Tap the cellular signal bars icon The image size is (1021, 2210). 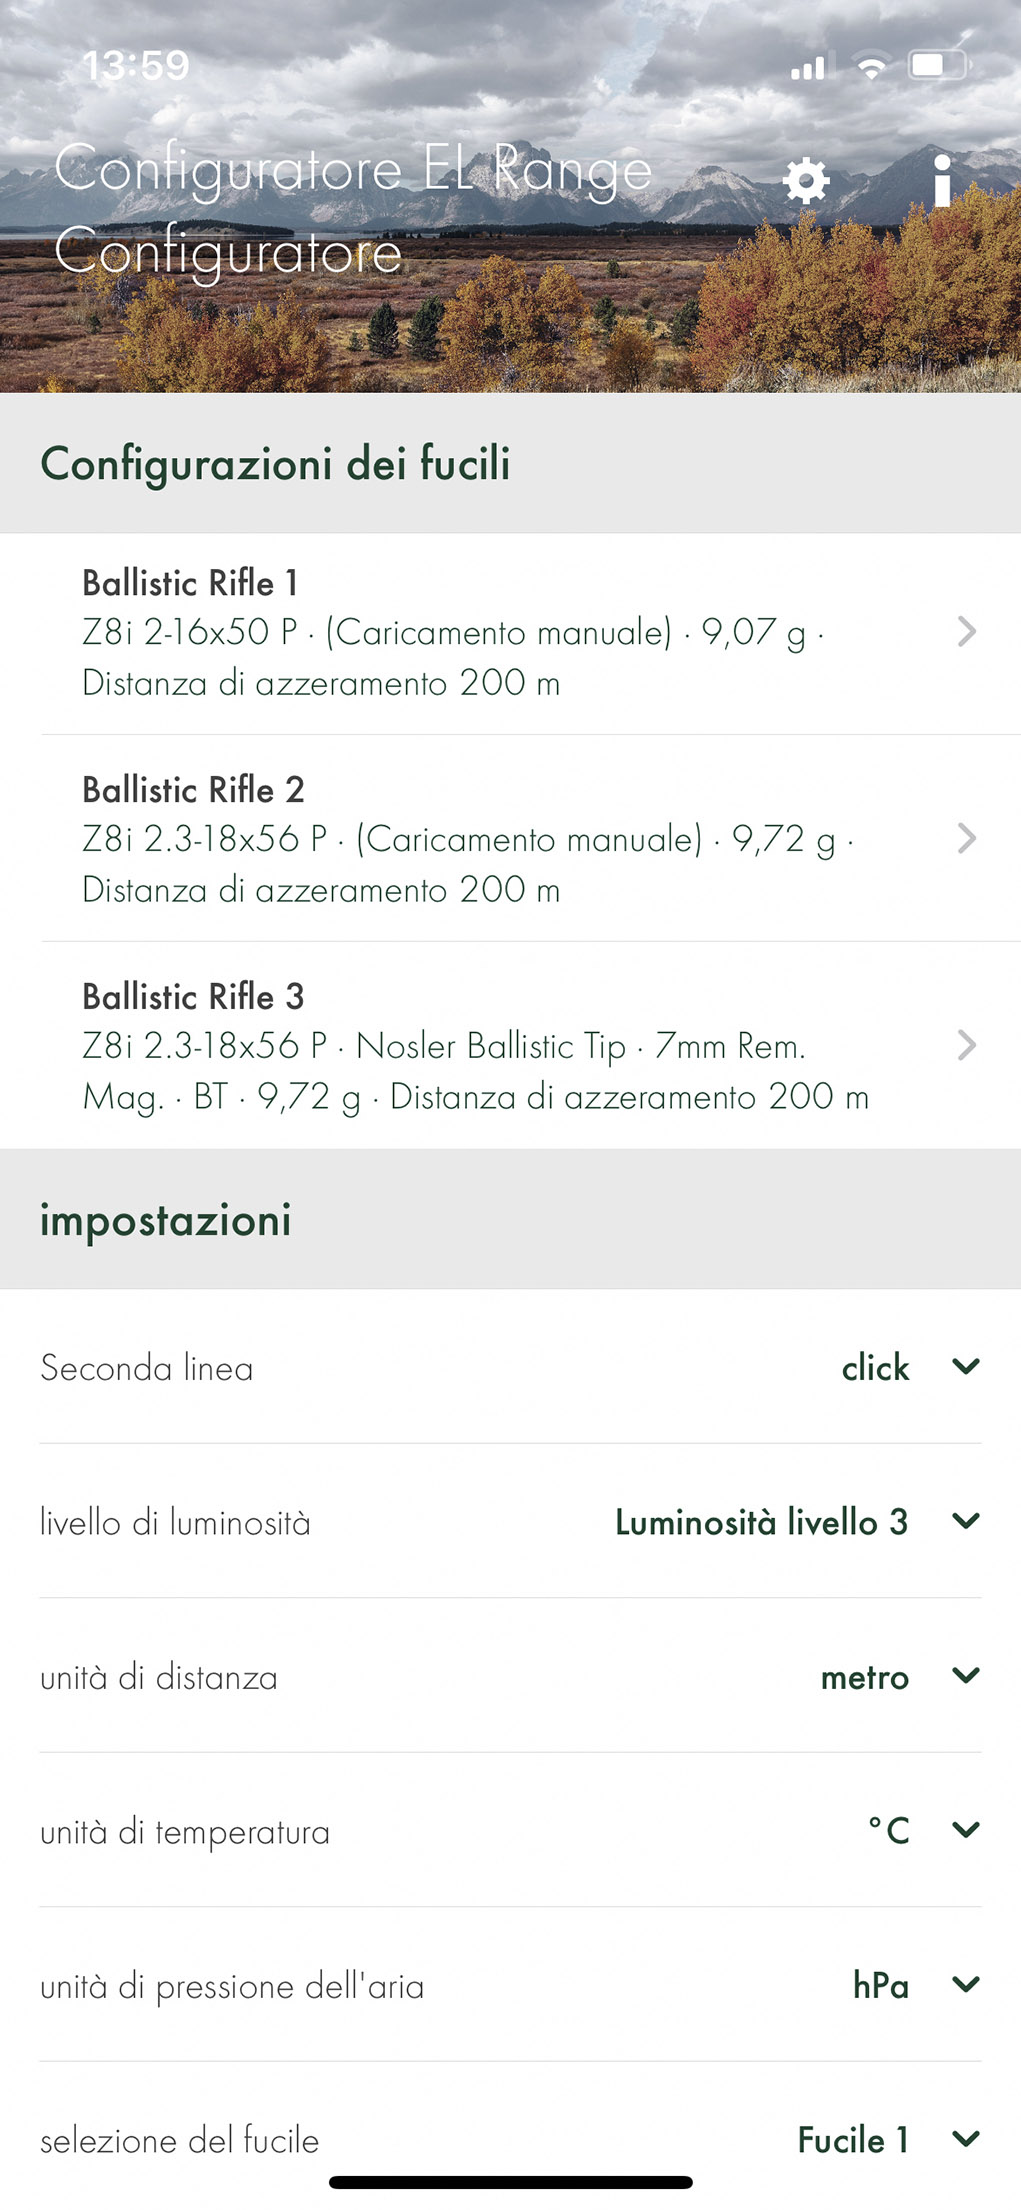click(x=808, y=68)
